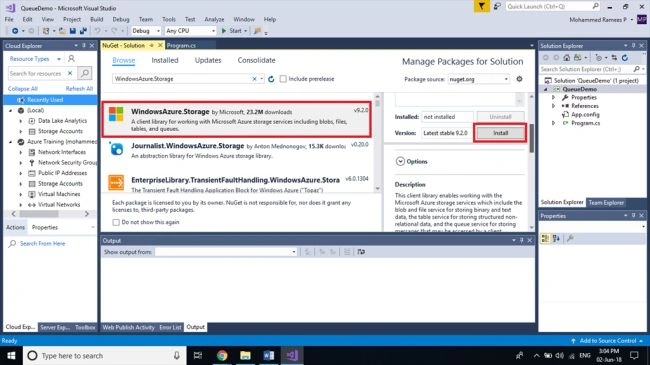
Task: Open Google Chrome from the taskbar
Action: 222,355
